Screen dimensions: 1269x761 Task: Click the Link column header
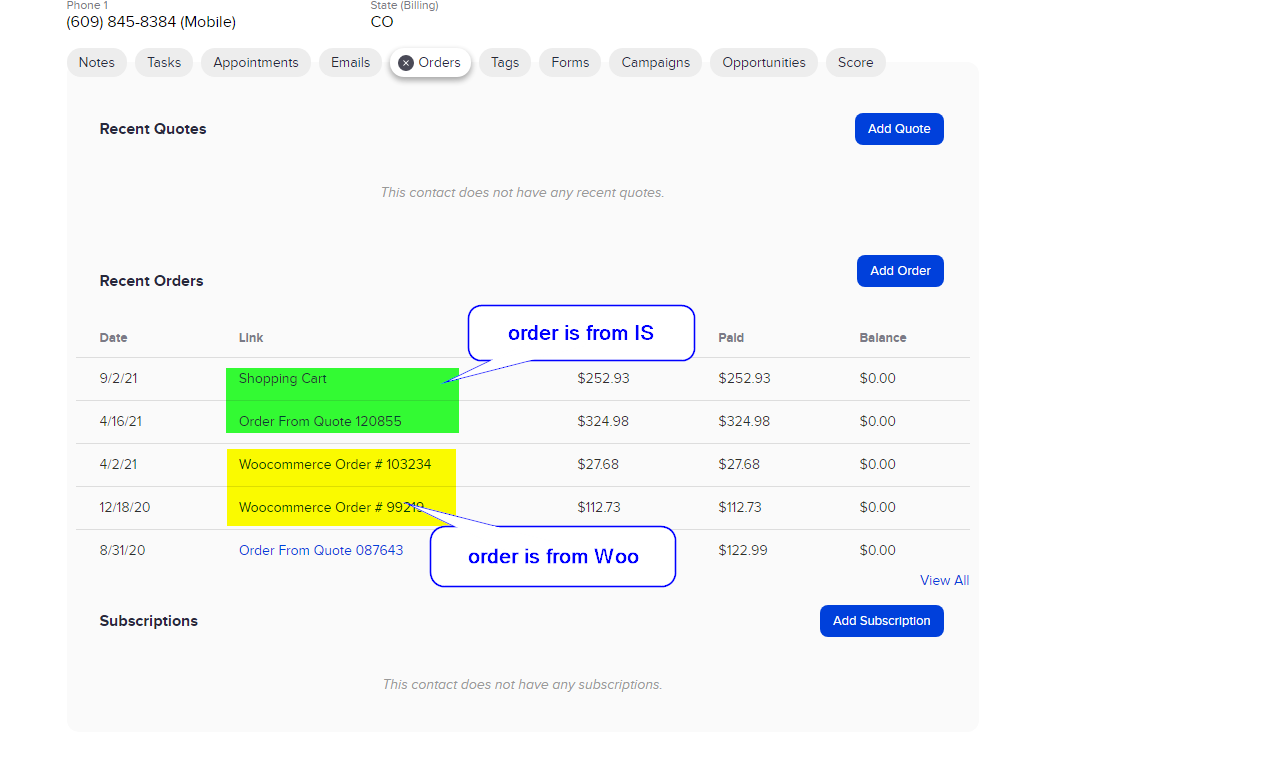pos(251,338)
